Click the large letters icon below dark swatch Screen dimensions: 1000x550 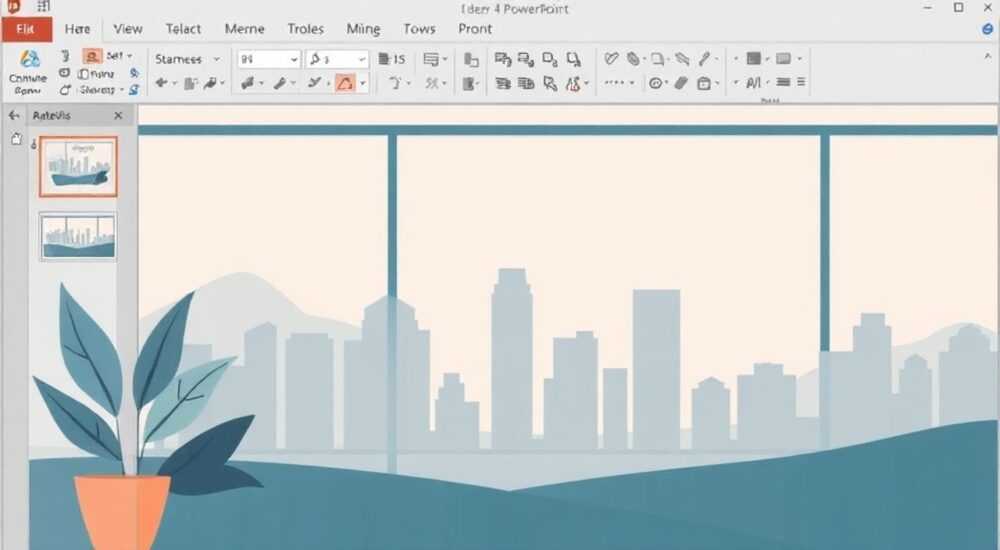pyautogui.click(x=753, y=82)
